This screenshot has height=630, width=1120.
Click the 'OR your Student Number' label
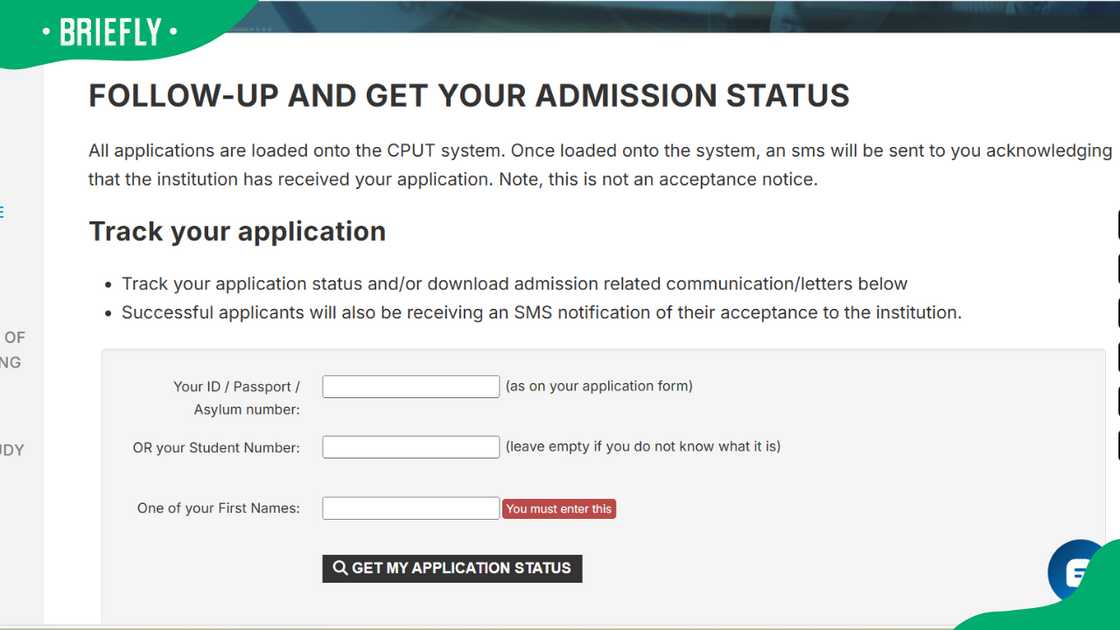(216, 448)
